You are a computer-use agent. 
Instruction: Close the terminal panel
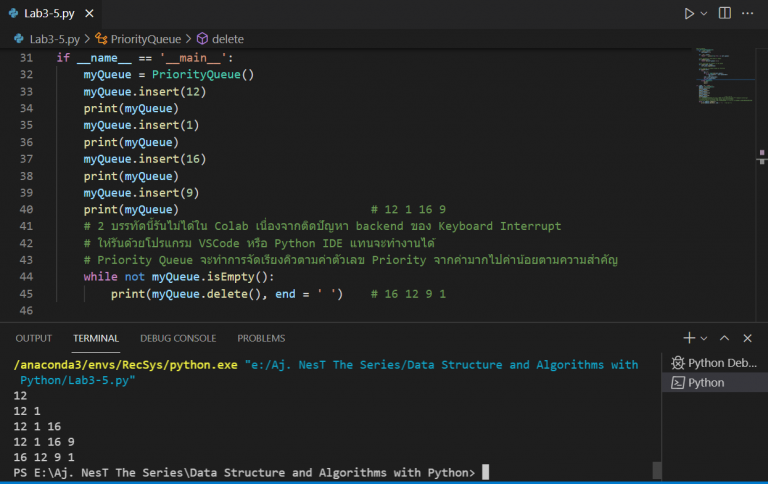pos(749,338)
